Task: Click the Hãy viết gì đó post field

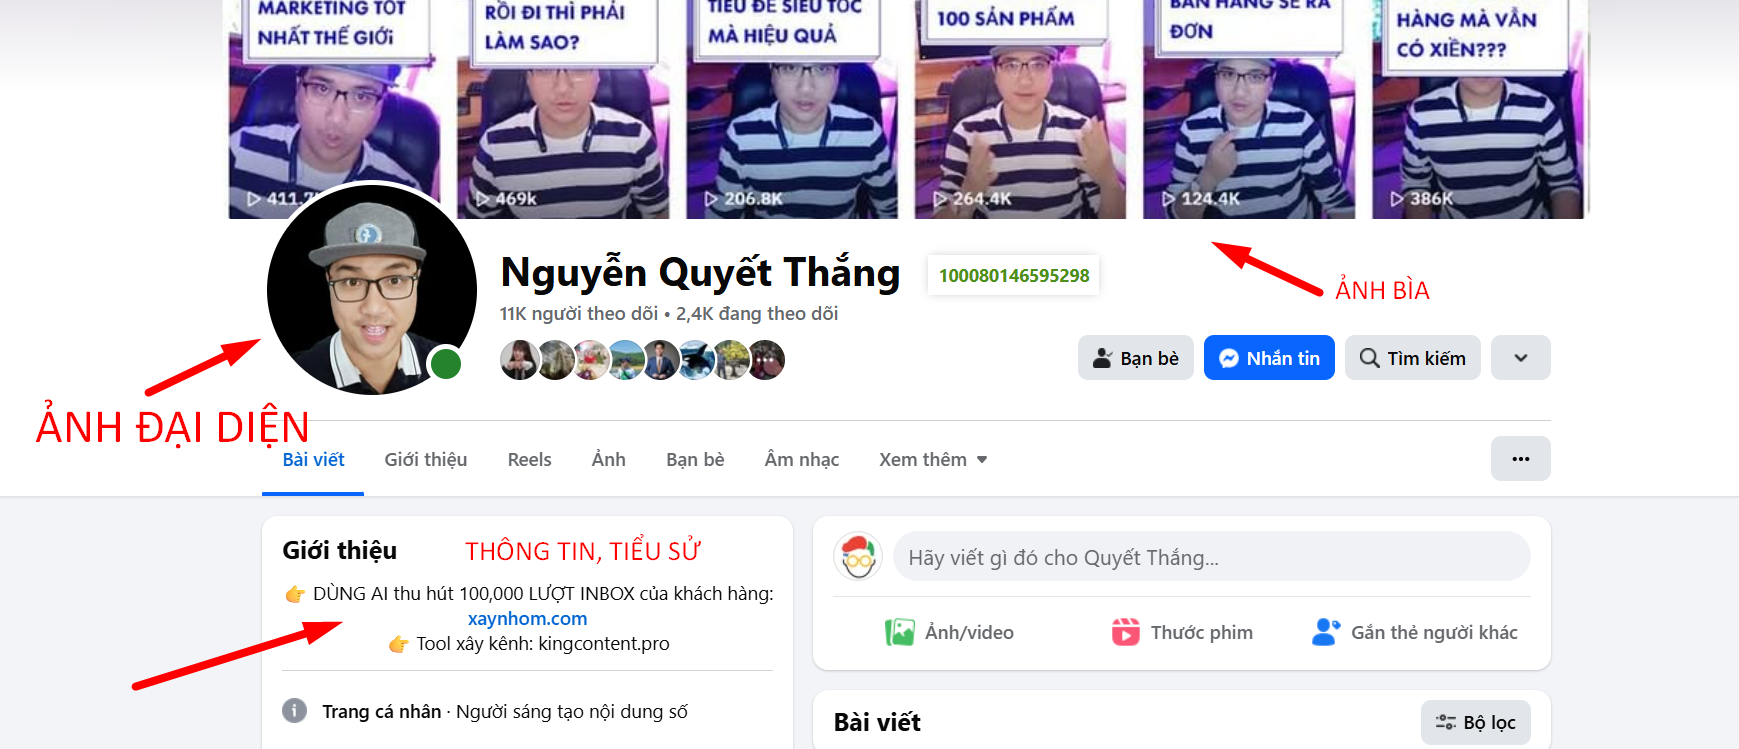Action: pyautogui.click(x=1211, y=557)
